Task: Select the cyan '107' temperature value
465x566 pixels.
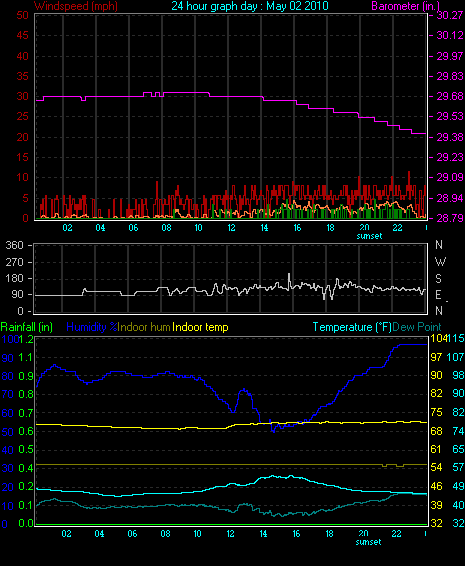Action: 456,357
